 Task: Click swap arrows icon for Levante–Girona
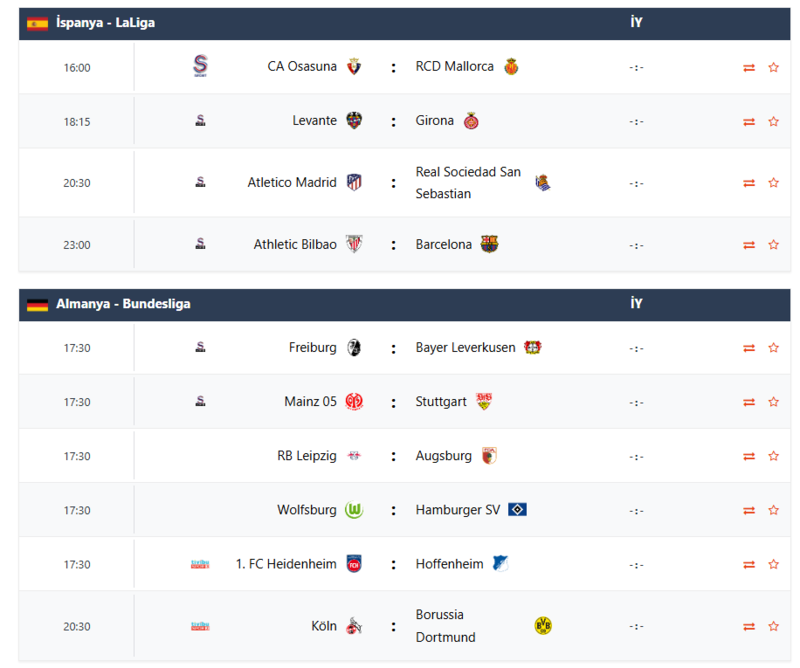tap(749, 122)
